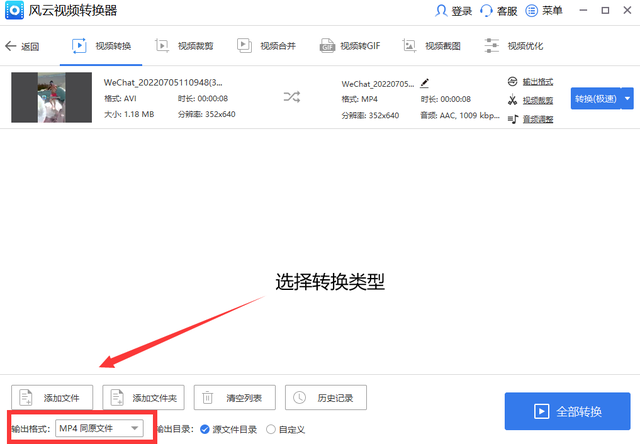Expand the 转换(极速) dropdown arrow
The image size is (640, 444).
pos(627,98)
